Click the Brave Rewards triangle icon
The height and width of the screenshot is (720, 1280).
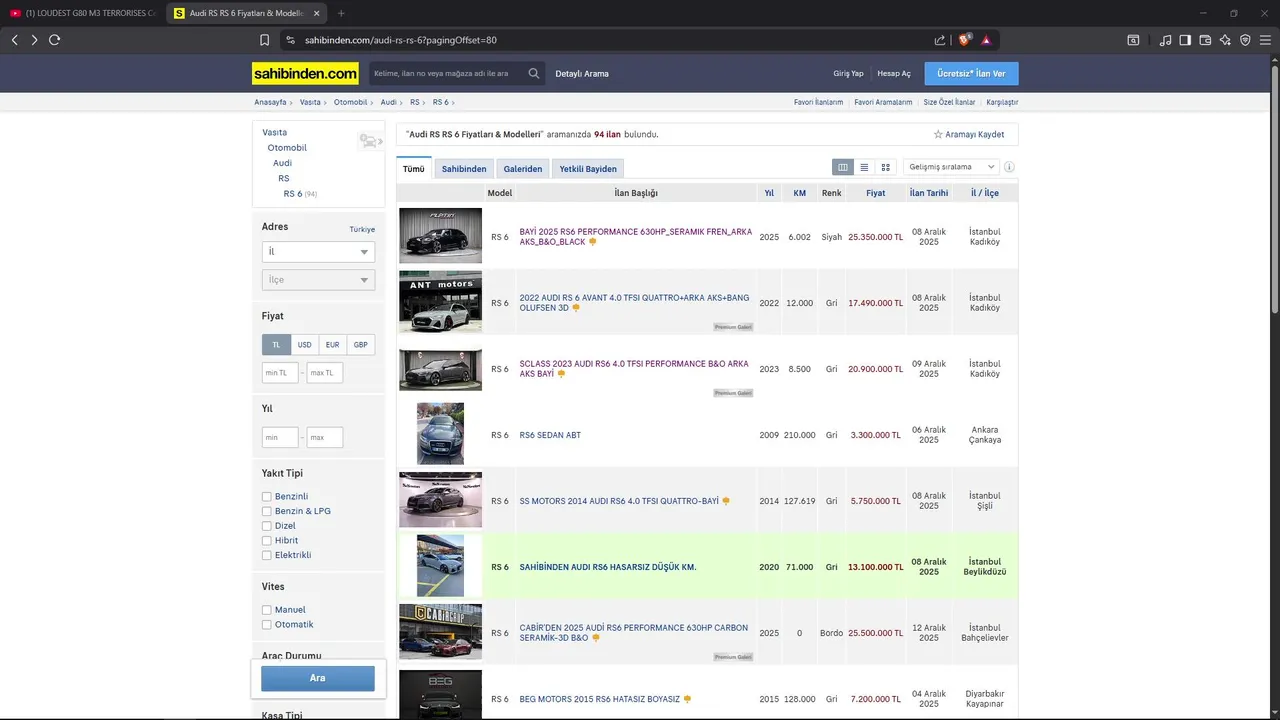986,40
